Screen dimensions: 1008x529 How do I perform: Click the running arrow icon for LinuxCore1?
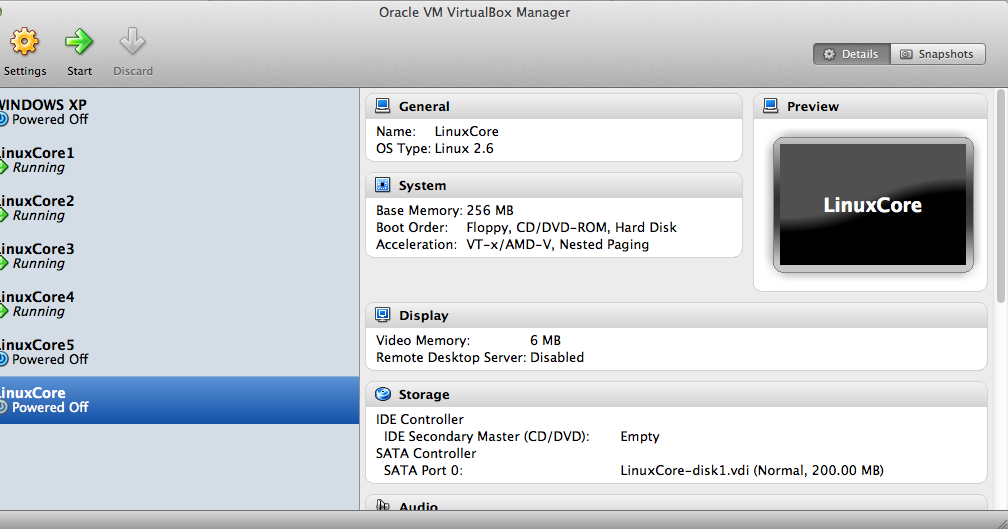tap(3, 168)
